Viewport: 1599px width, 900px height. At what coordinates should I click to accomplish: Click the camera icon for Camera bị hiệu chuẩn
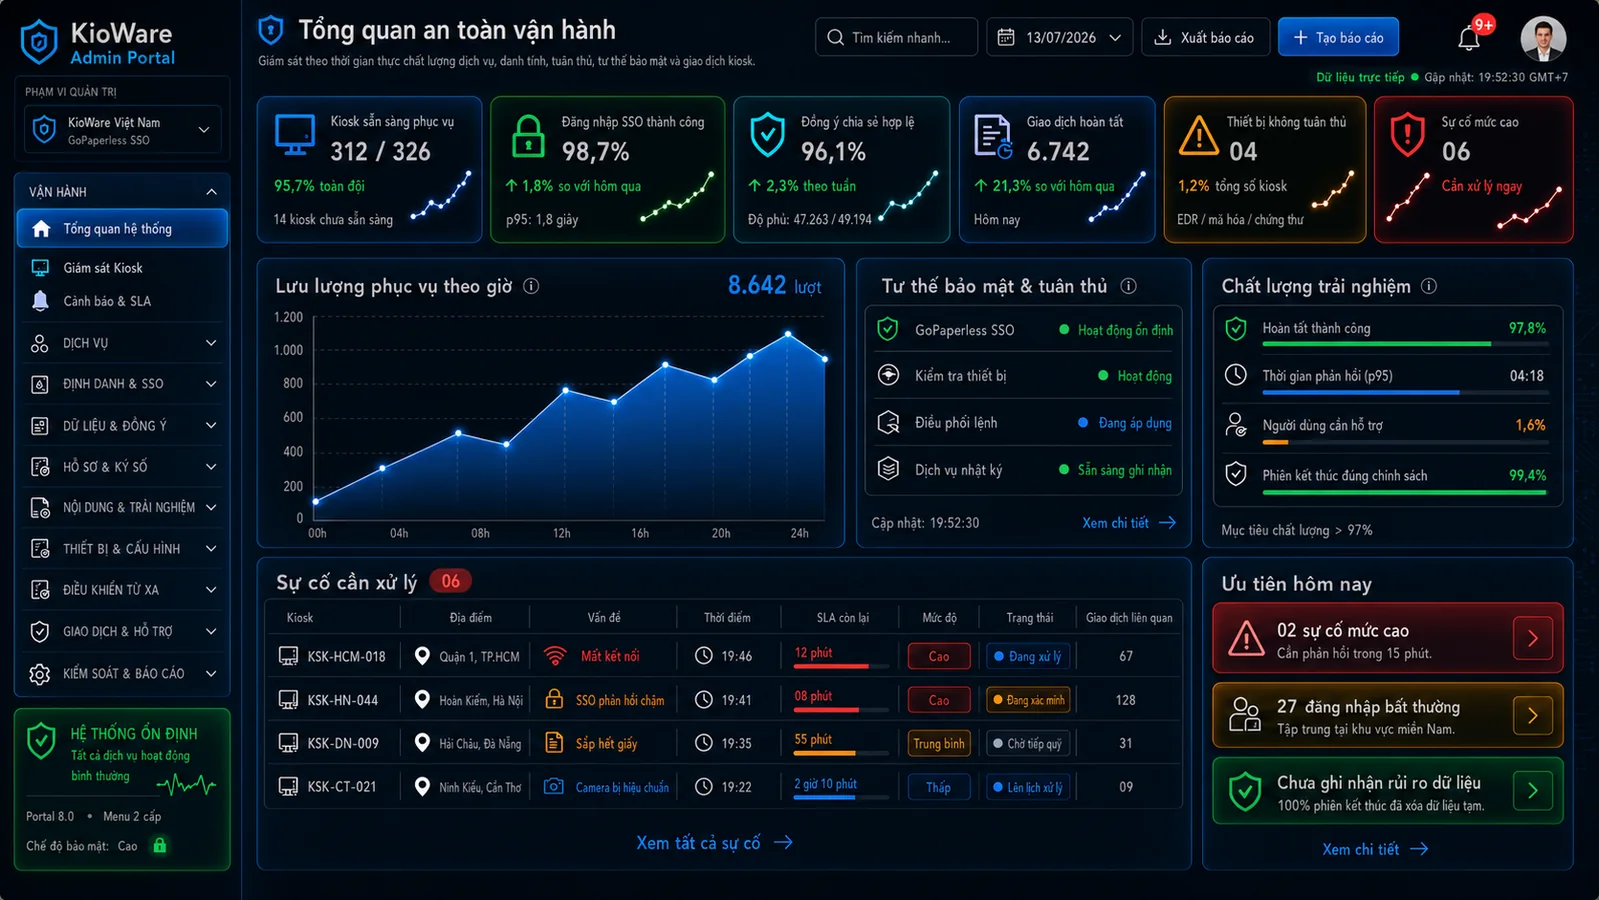pos(554,786)
